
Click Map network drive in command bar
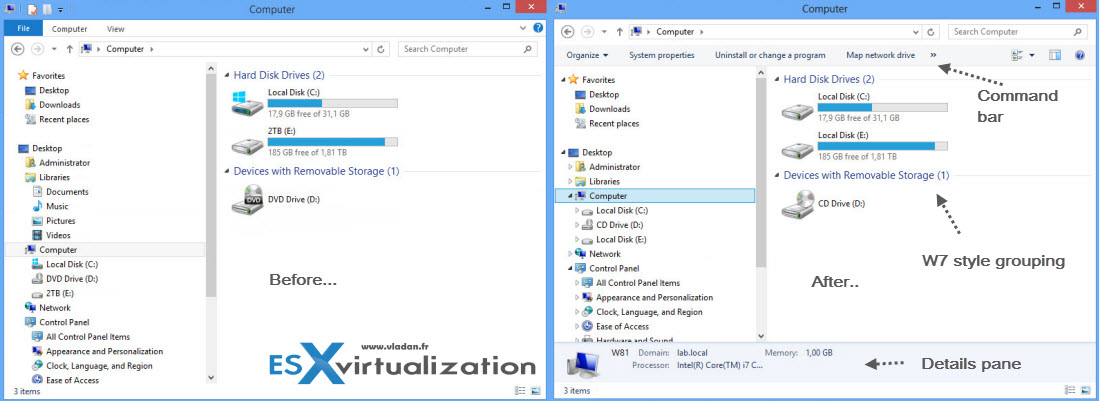880,55
